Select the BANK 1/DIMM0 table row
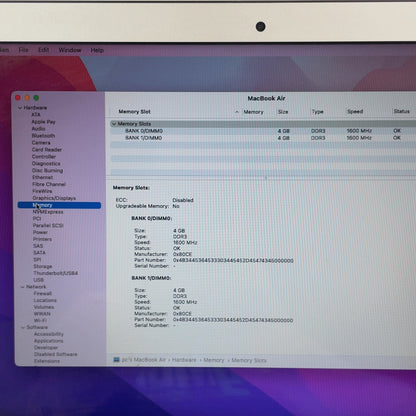The image size is (416, 416). [x=263, y=138]
